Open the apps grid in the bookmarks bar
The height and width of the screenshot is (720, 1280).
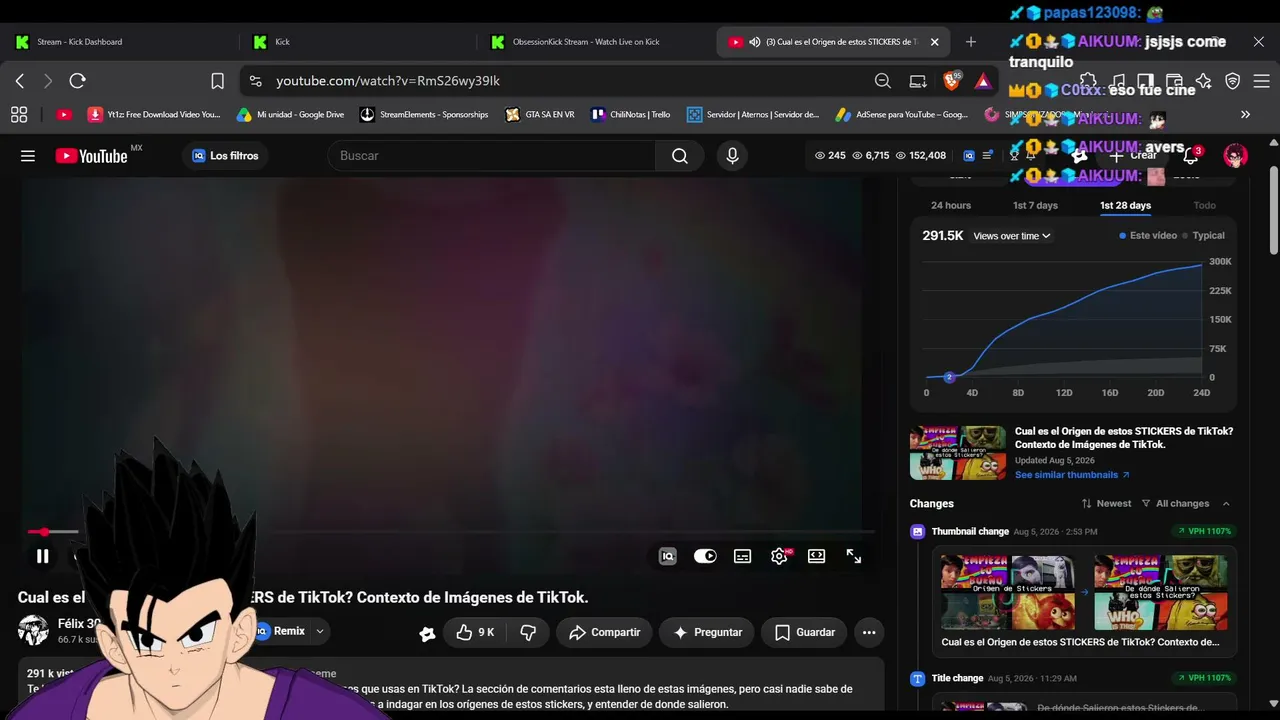click(x=18, y=114)
